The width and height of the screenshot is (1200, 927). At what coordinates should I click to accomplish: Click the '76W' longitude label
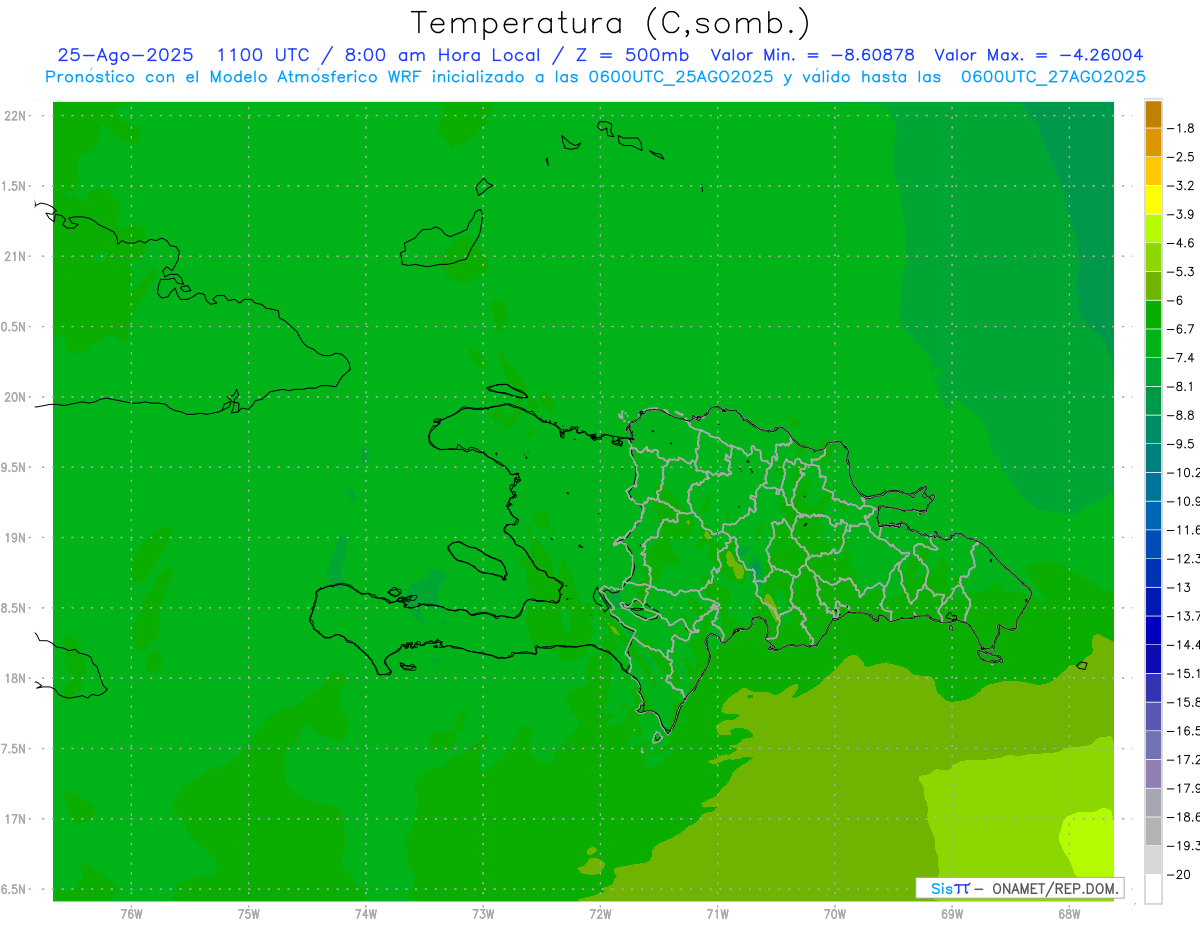click(x=131, y=913)
